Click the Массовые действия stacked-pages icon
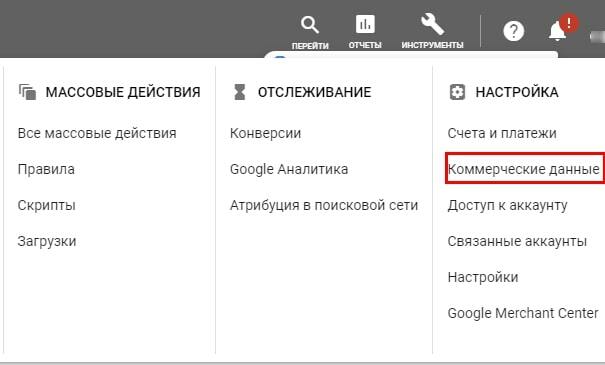Viewport: 605px width, 365px height. (x=27, y=92)
